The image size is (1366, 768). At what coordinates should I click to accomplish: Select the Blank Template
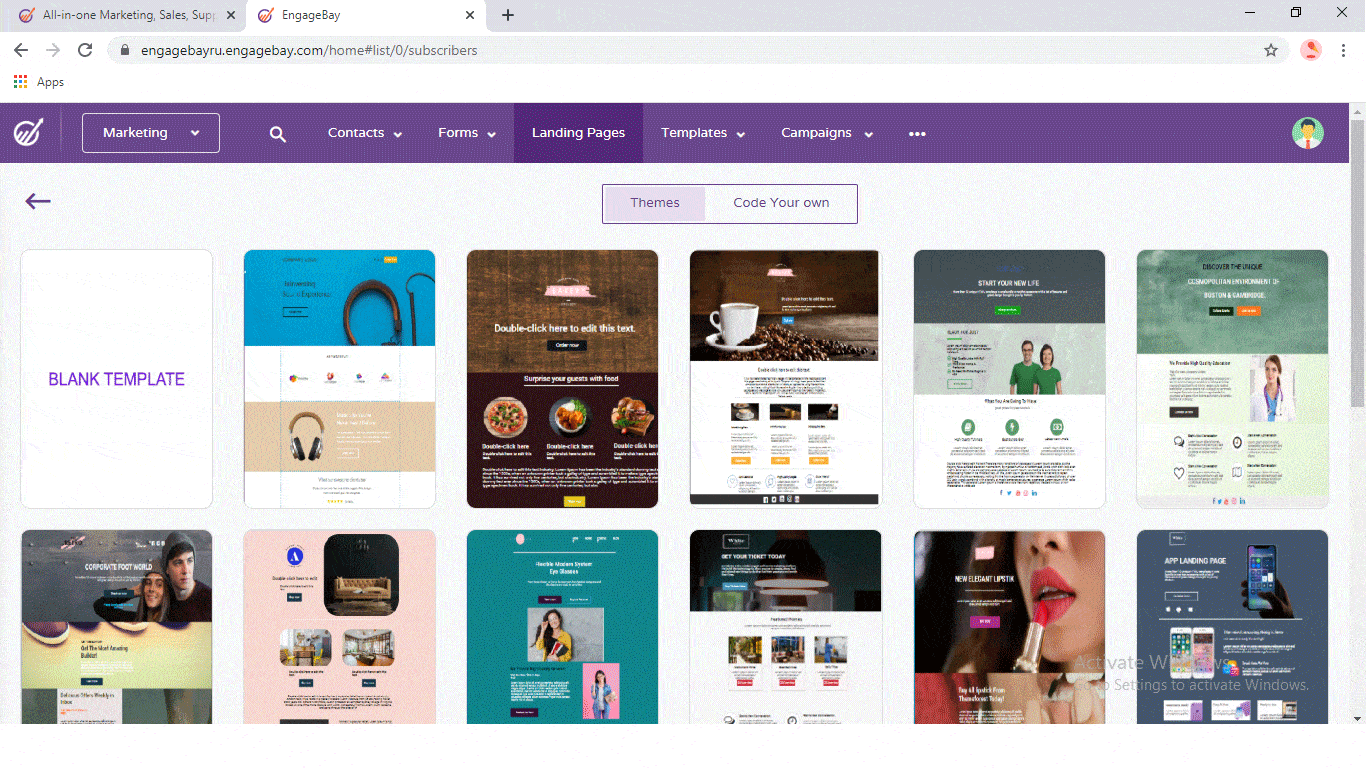click(x=116, y=379)
